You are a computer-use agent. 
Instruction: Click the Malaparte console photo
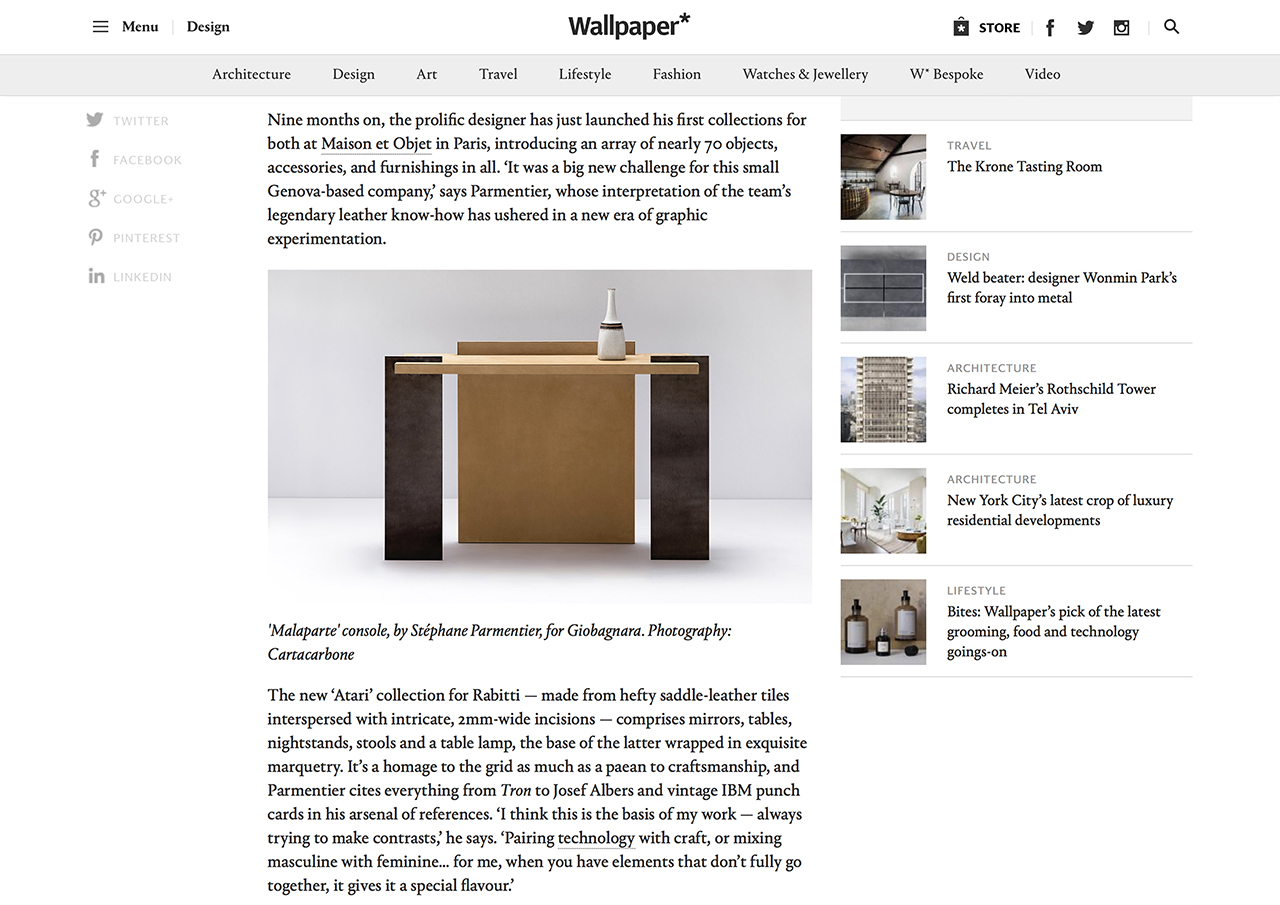(x=540, y=436)
